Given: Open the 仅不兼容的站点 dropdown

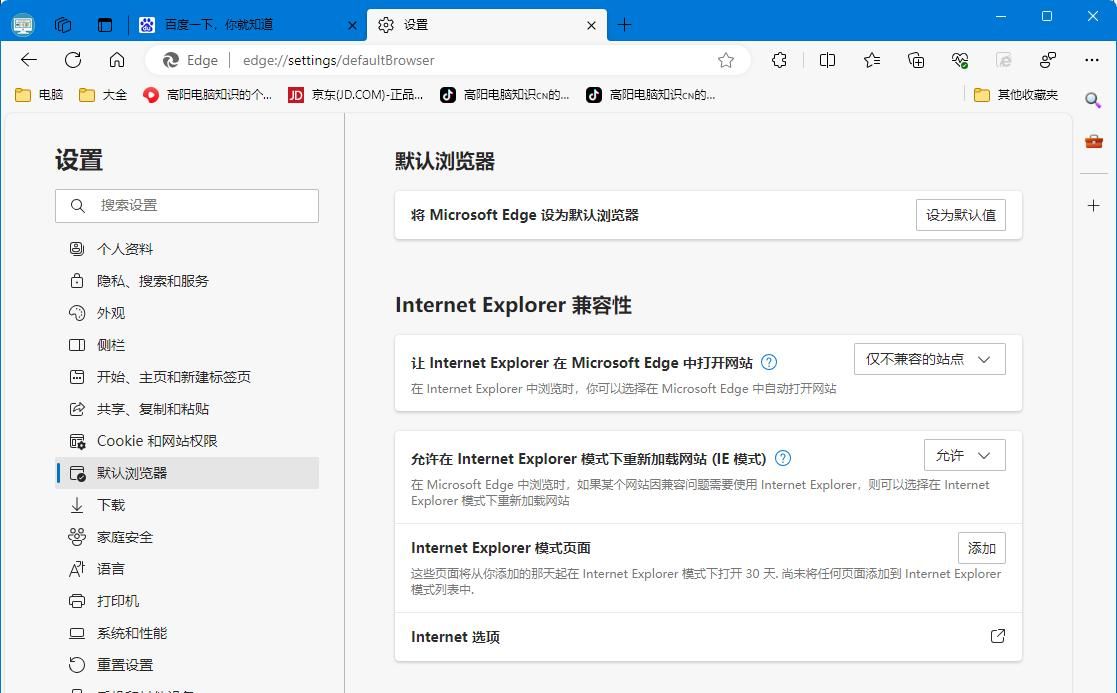Looking at the screenshot, I should pos(928,359).
